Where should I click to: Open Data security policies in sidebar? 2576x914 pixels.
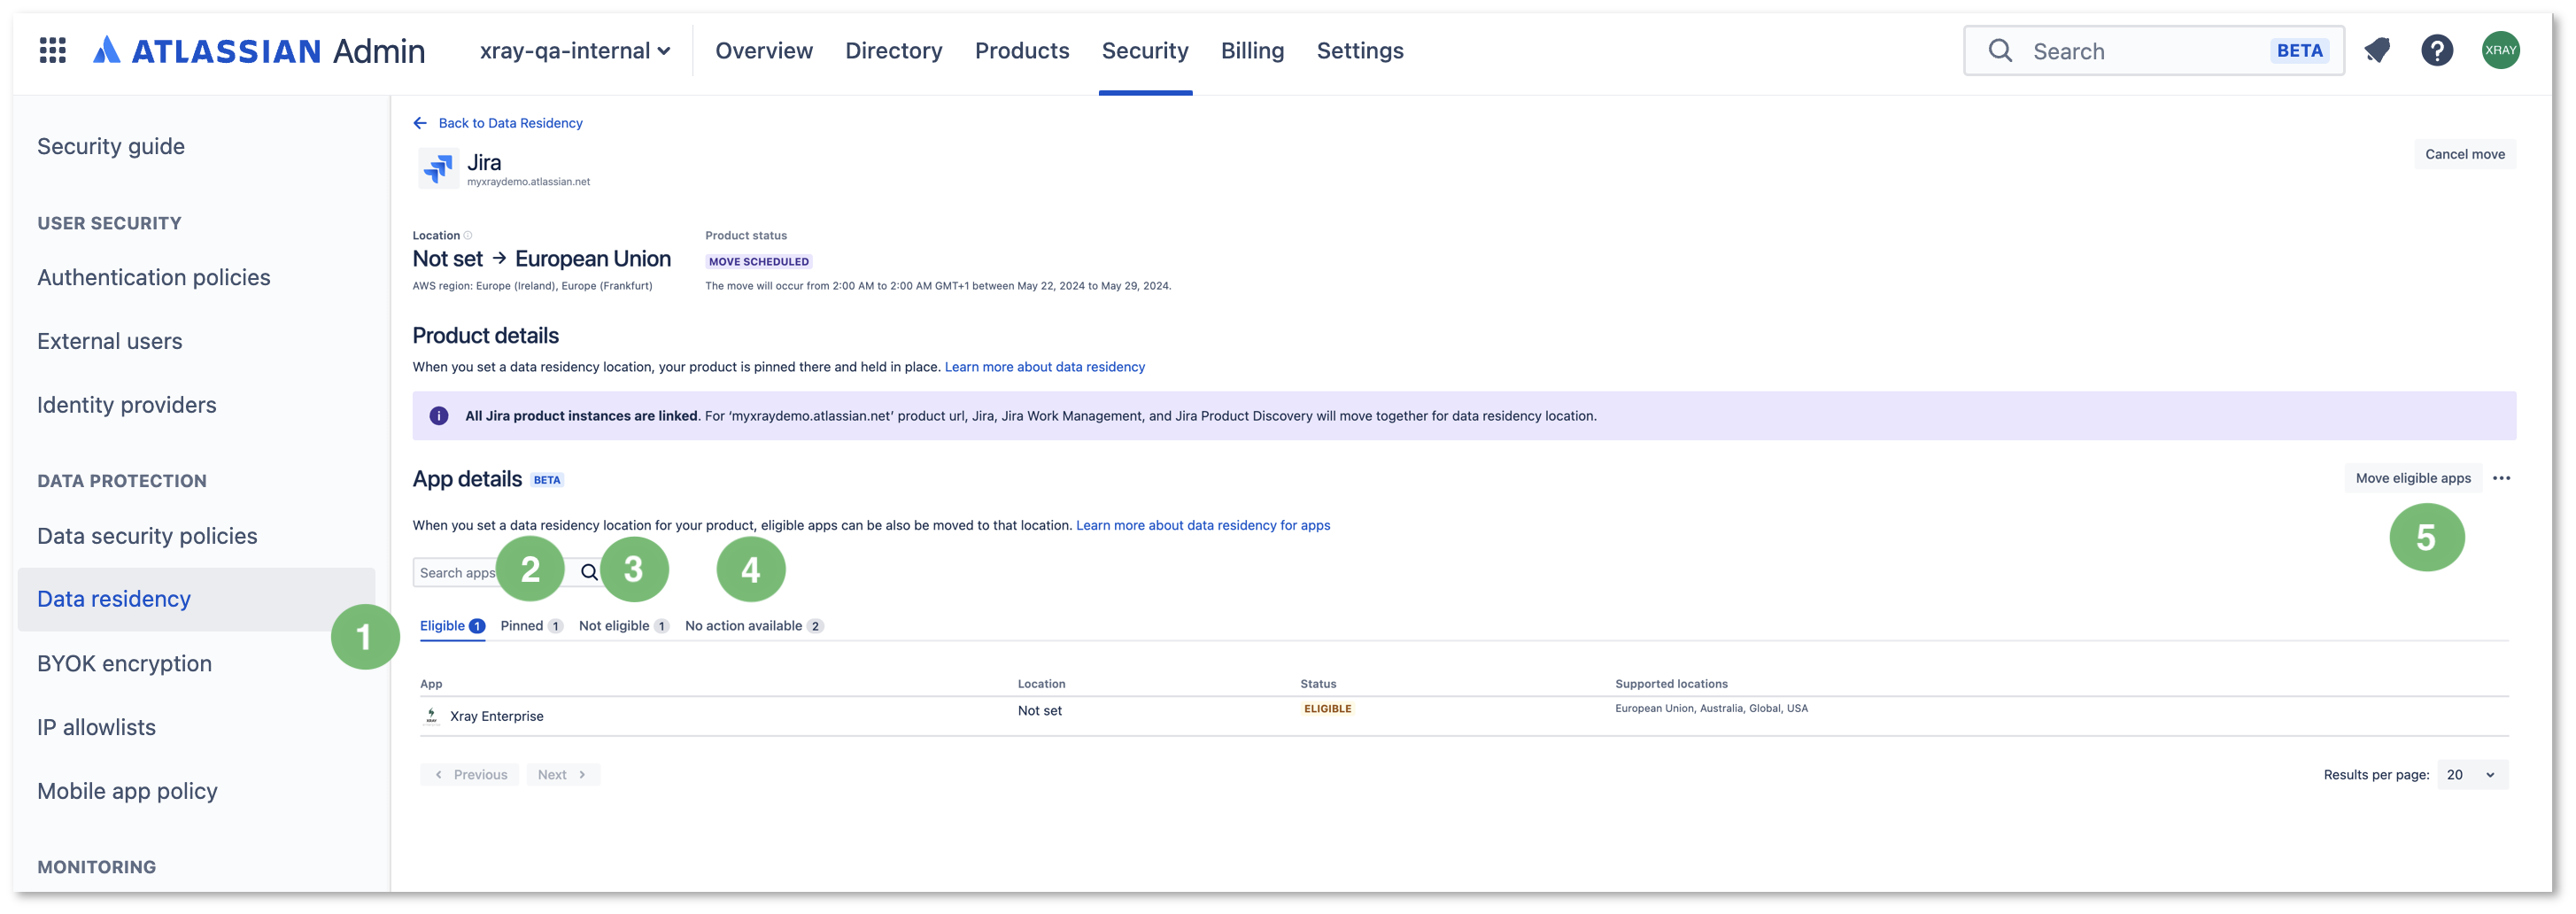[x=147, y=536]
